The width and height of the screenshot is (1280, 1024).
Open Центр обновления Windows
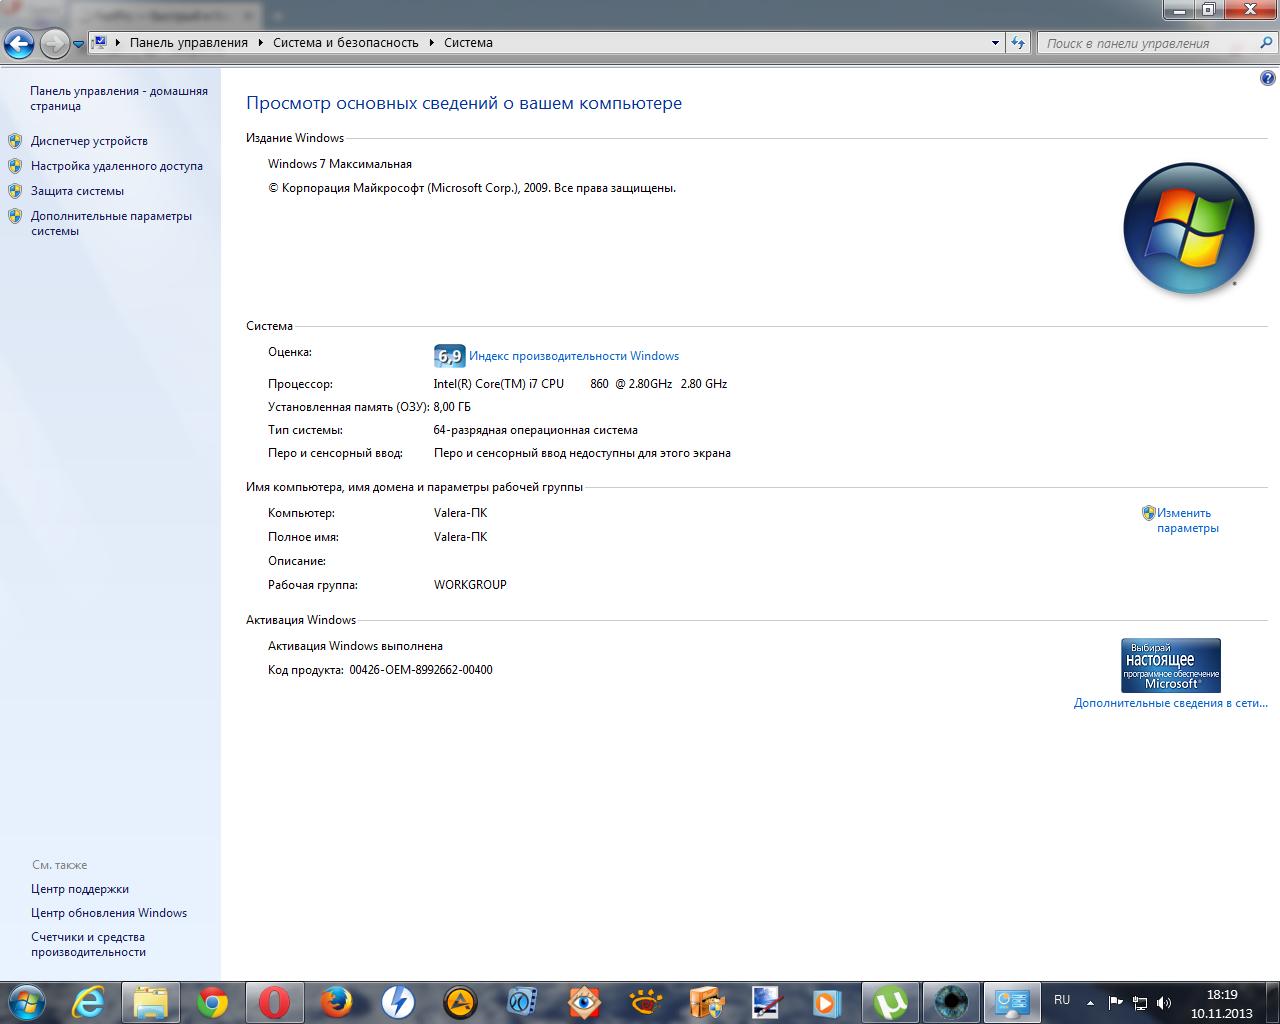pyautogui.click(x=109, y=913)
